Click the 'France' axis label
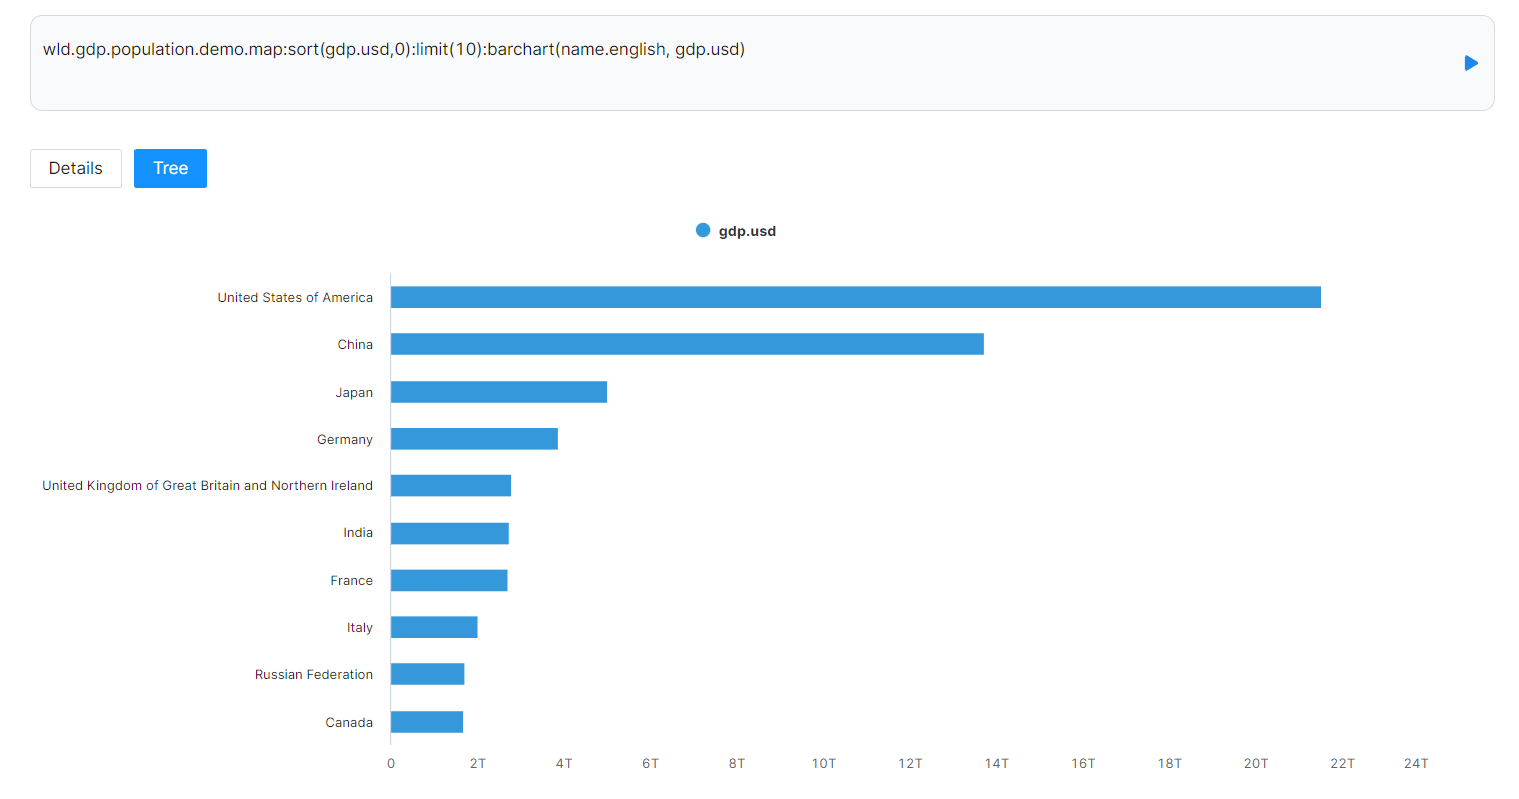The image size is (1519, 799). tap(352, 580)
